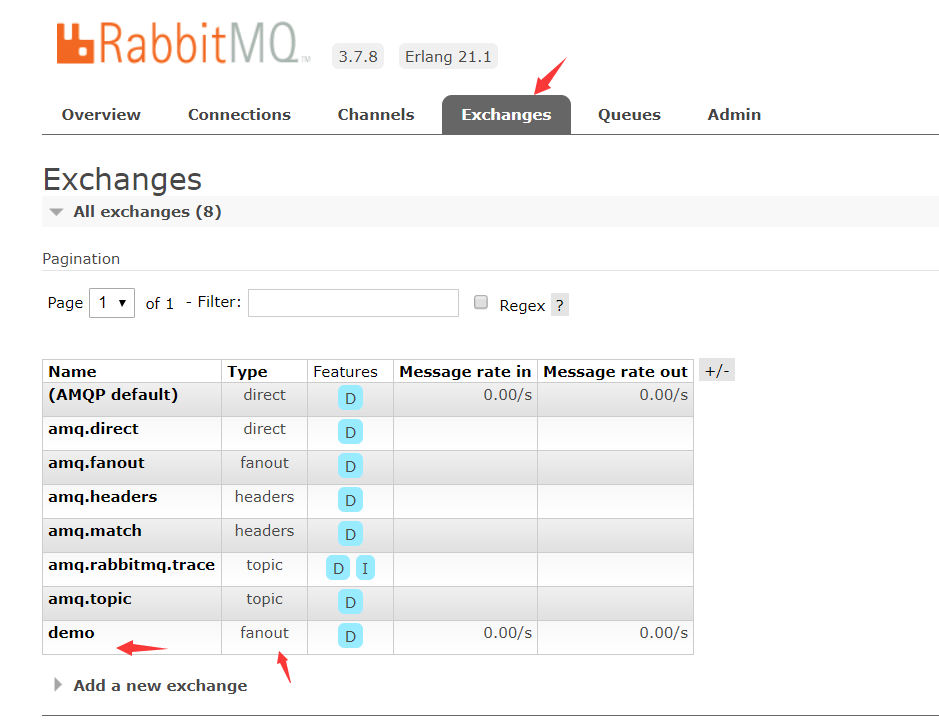Click the 3.7.8 version badge
The width and height of the screenshot is (939, 722).
358,56
